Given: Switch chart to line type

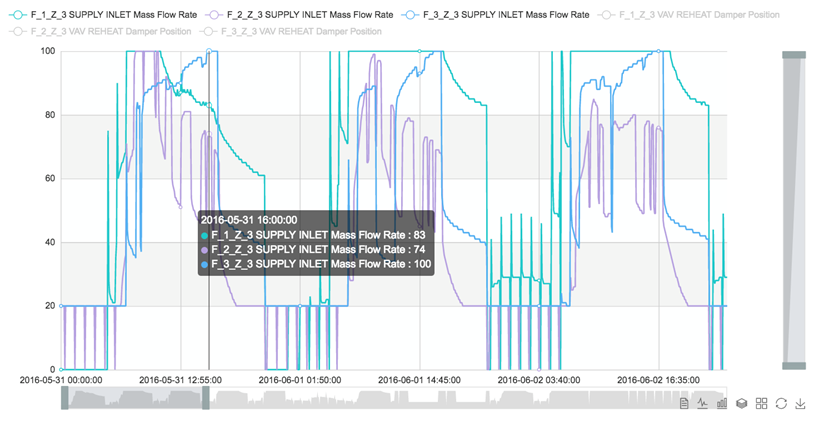Looking at the screenshot, I should click(703, 403).
